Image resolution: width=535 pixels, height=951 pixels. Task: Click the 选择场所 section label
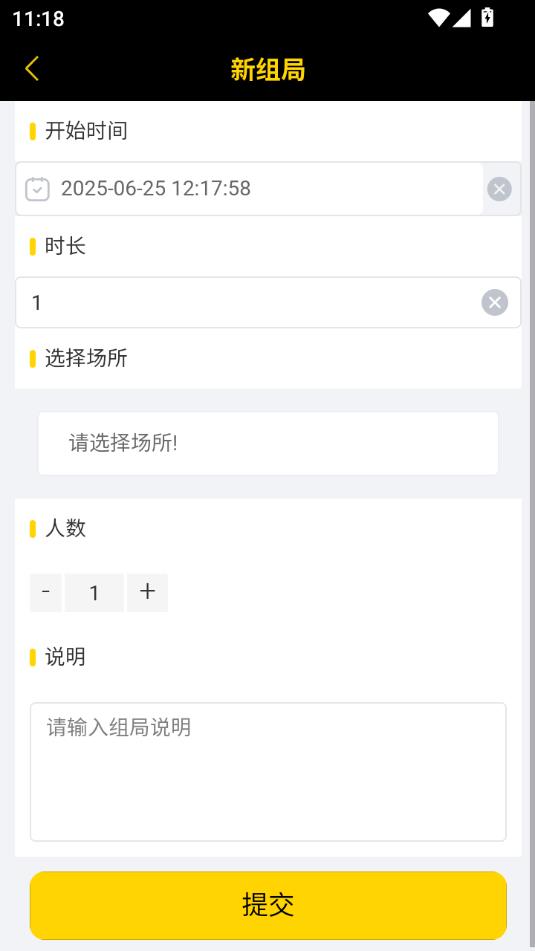86,358
